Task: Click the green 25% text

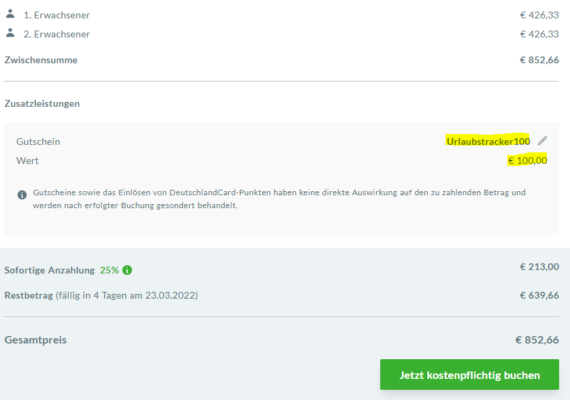Action: tap(109, 270)
